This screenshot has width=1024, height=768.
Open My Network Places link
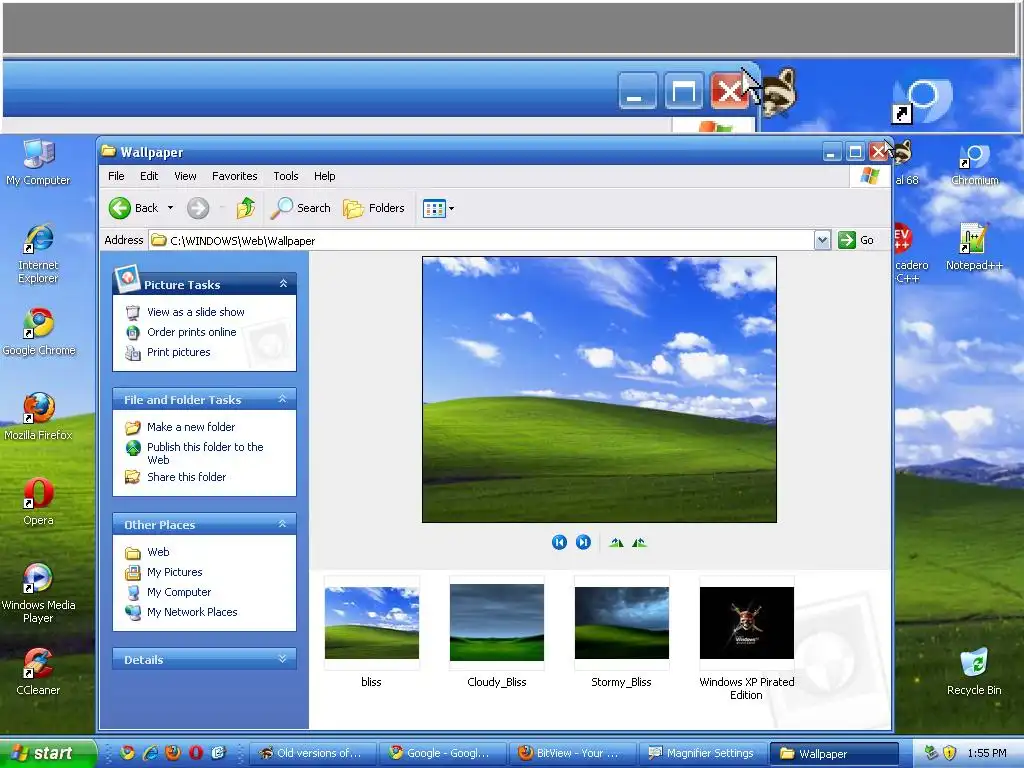click(x=192, y=613)
